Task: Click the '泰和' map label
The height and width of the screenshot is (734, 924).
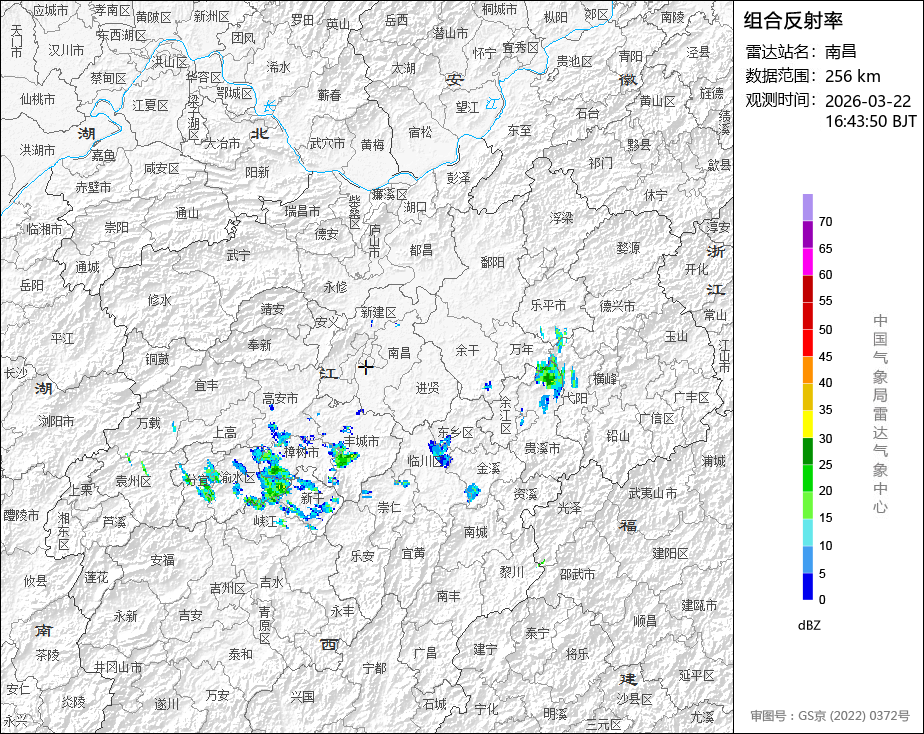Action: tap(240, 654)
